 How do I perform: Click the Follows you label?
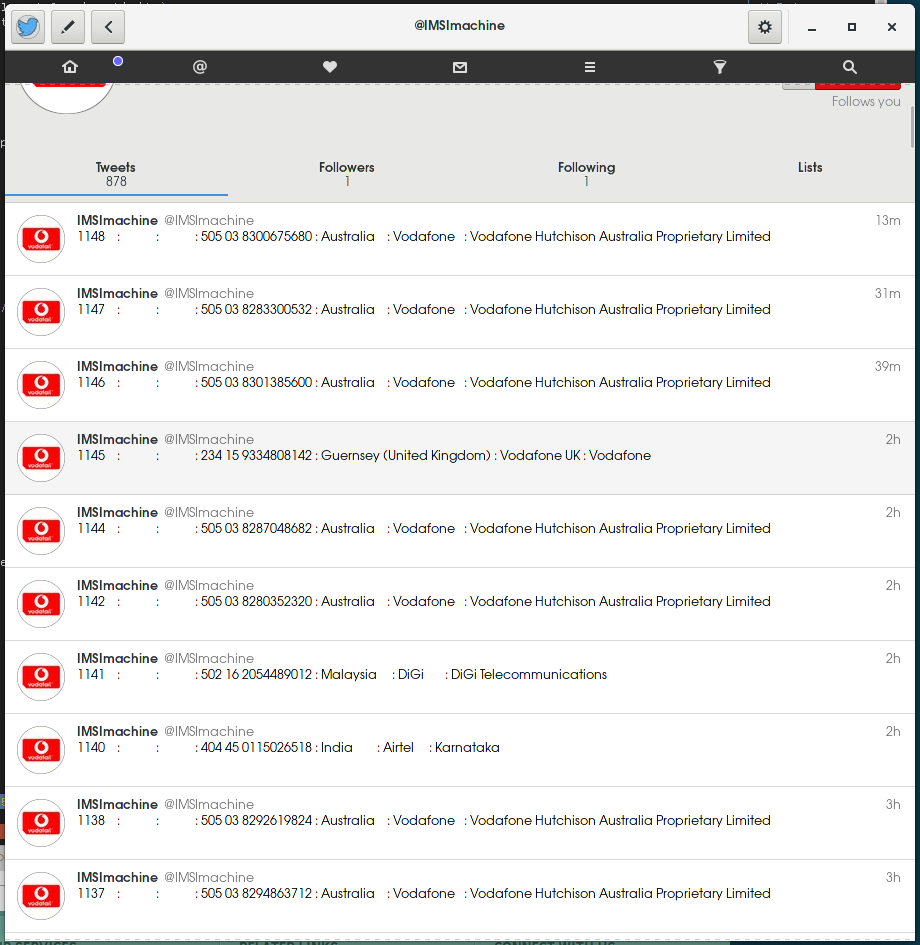pyautogui.click(x=866, y=101)
